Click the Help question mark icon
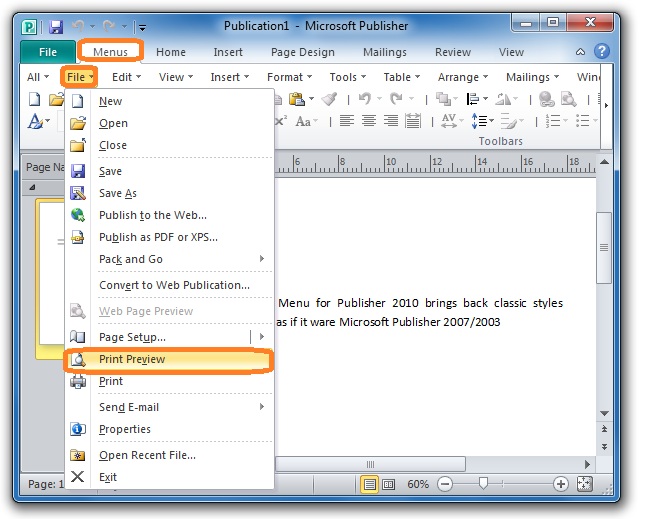The image size is (647, 519). [x=602, y=52]
